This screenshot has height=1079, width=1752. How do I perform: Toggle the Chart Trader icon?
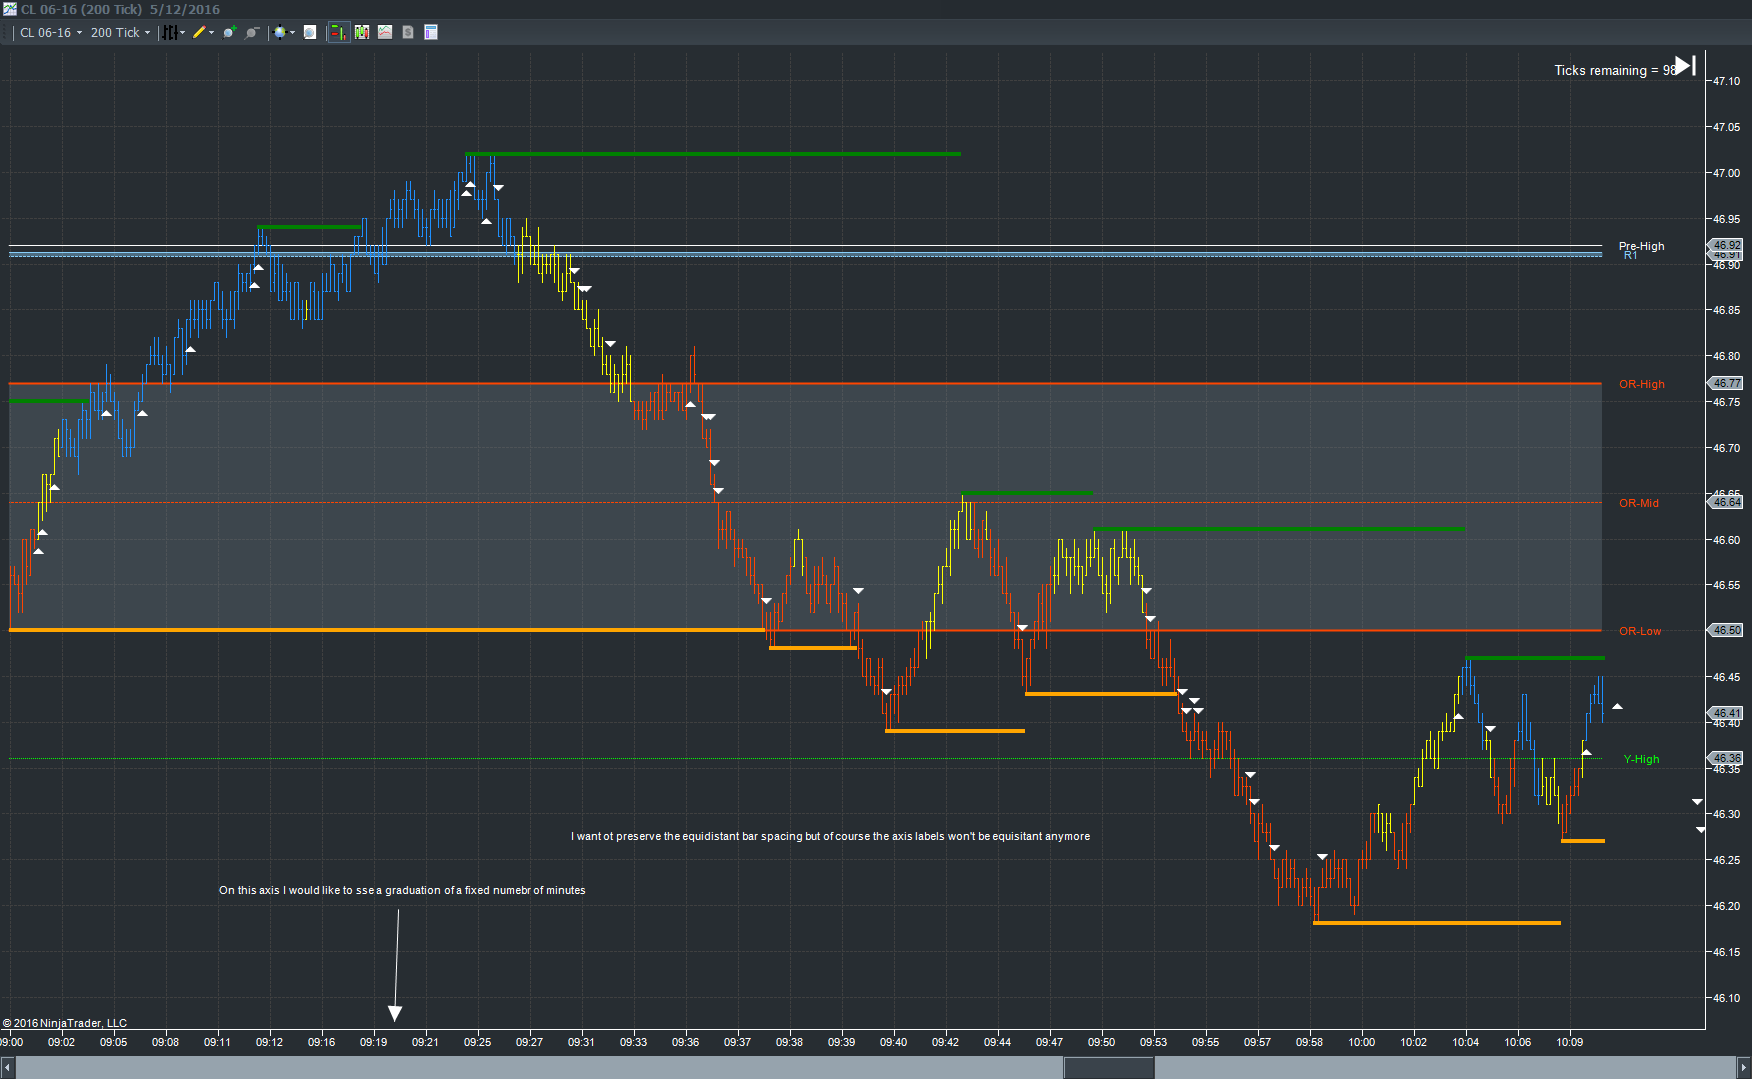338,33
